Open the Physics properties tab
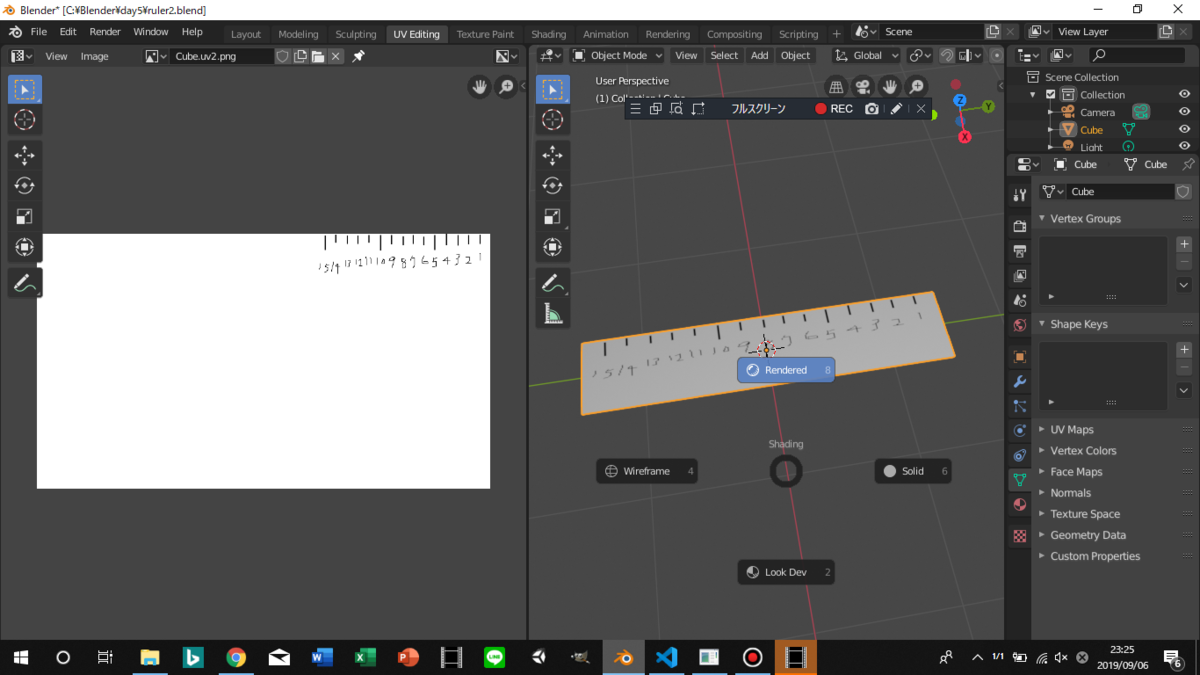The width and height of the screenshot is (1200, 675). click(1019, 431)
